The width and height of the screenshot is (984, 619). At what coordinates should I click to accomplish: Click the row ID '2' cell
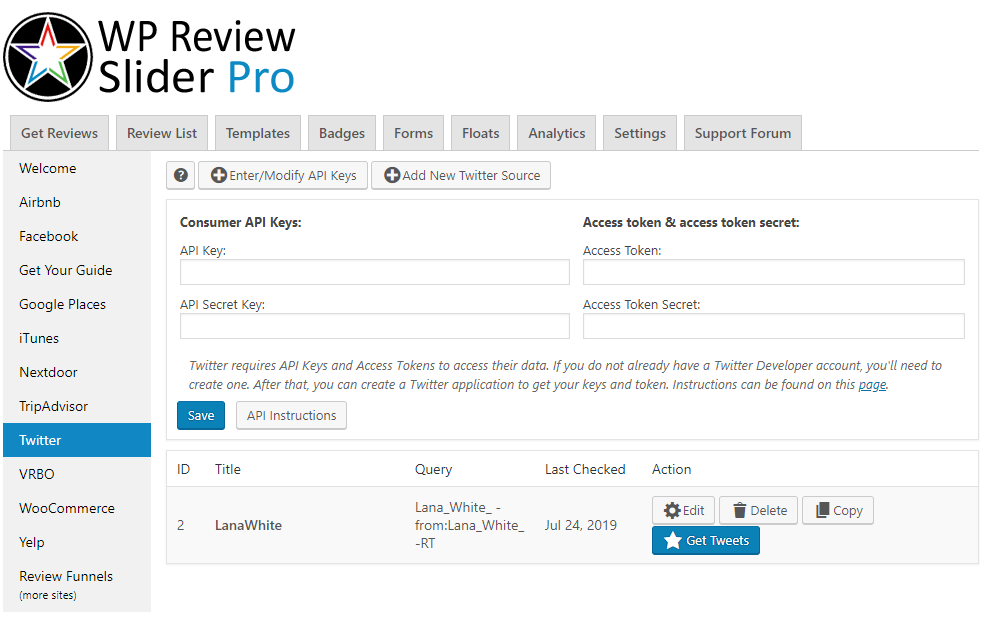point(181,525)
